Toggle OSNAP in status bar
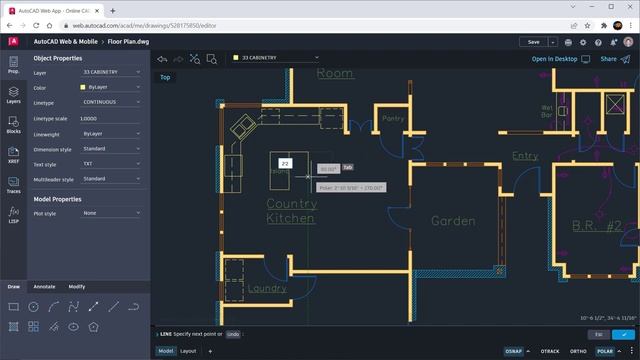The height and width of the screenshot is (360, 640). pos(513,351)
